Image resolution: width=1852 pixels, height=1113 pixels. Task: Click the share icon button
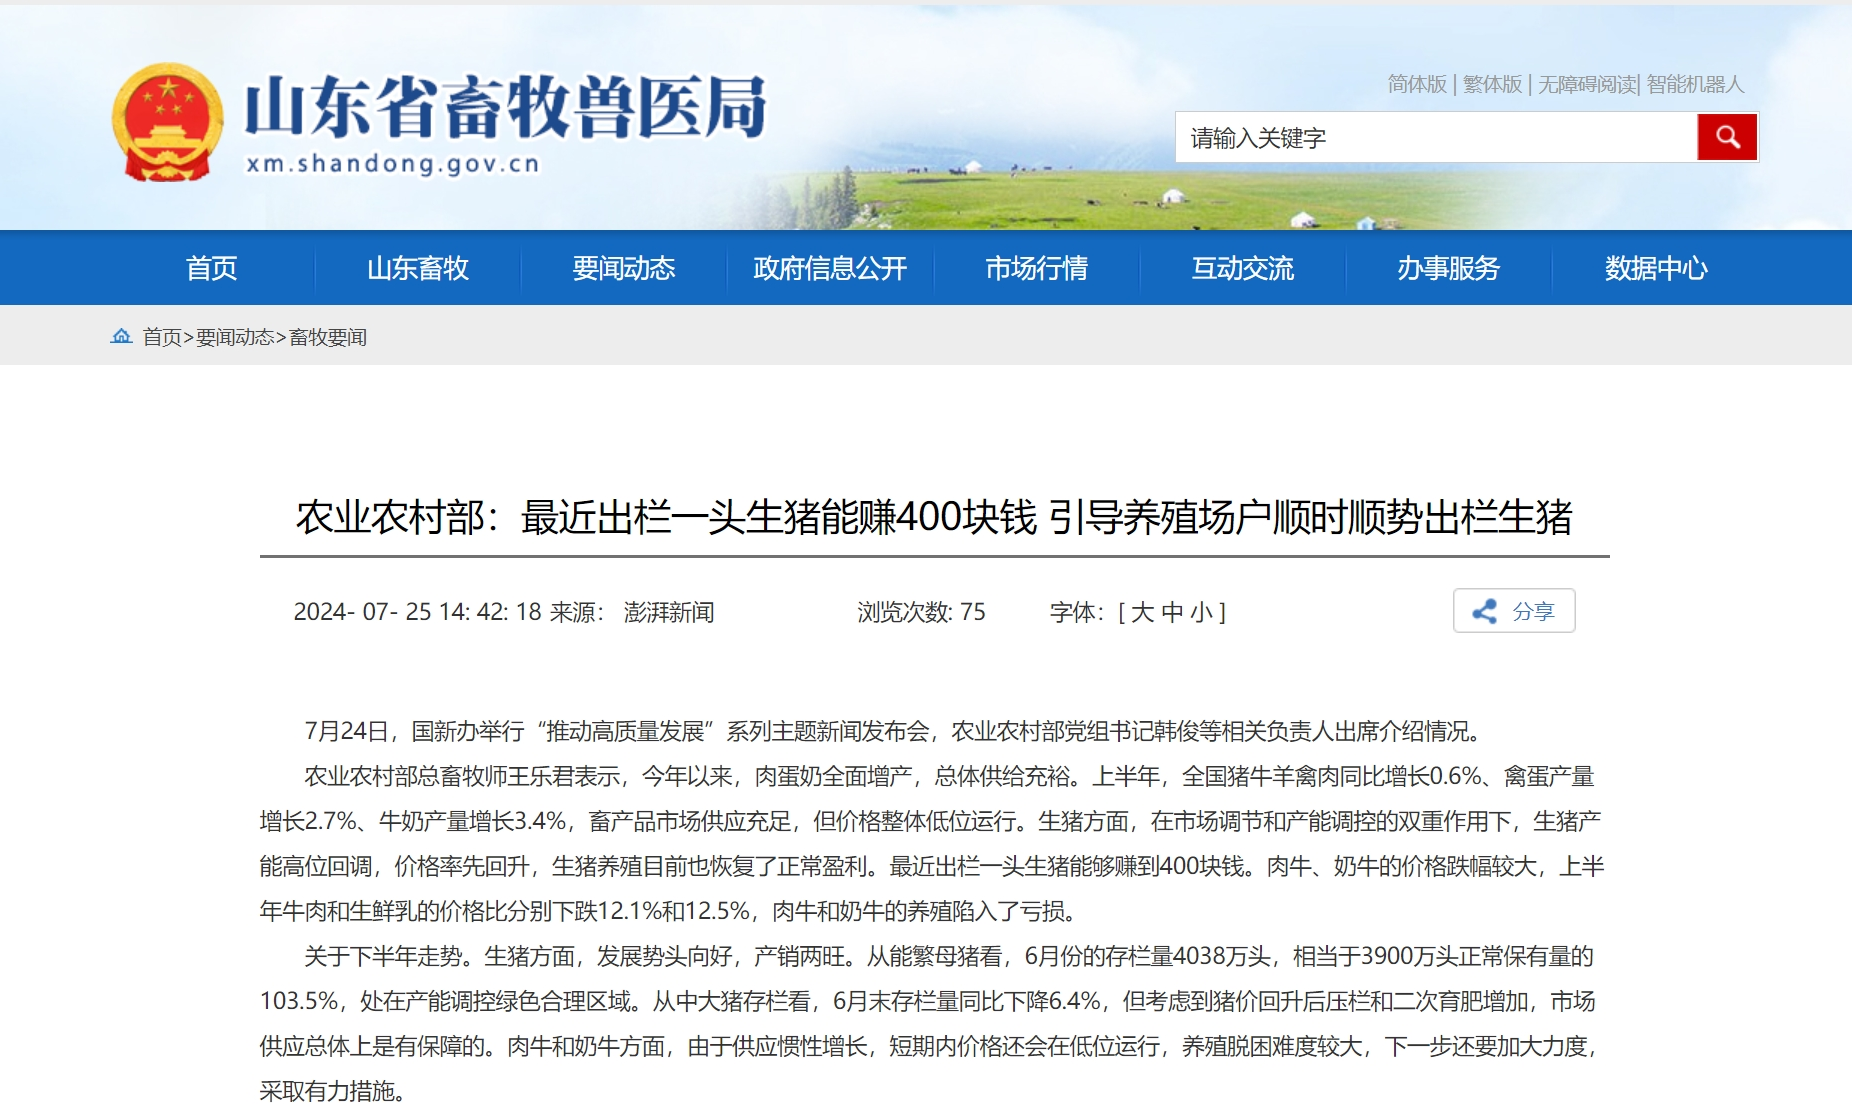(1513, 611)
